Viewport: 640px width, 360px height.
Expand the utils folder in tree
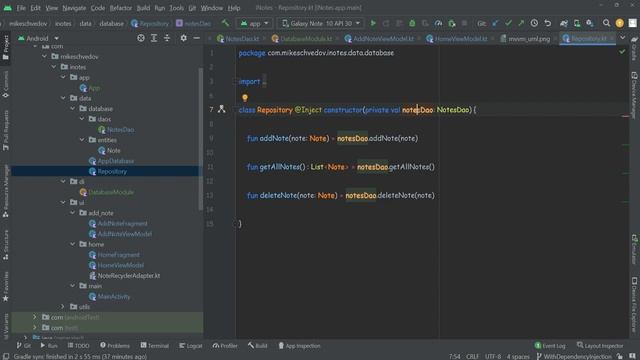point(63,306)
